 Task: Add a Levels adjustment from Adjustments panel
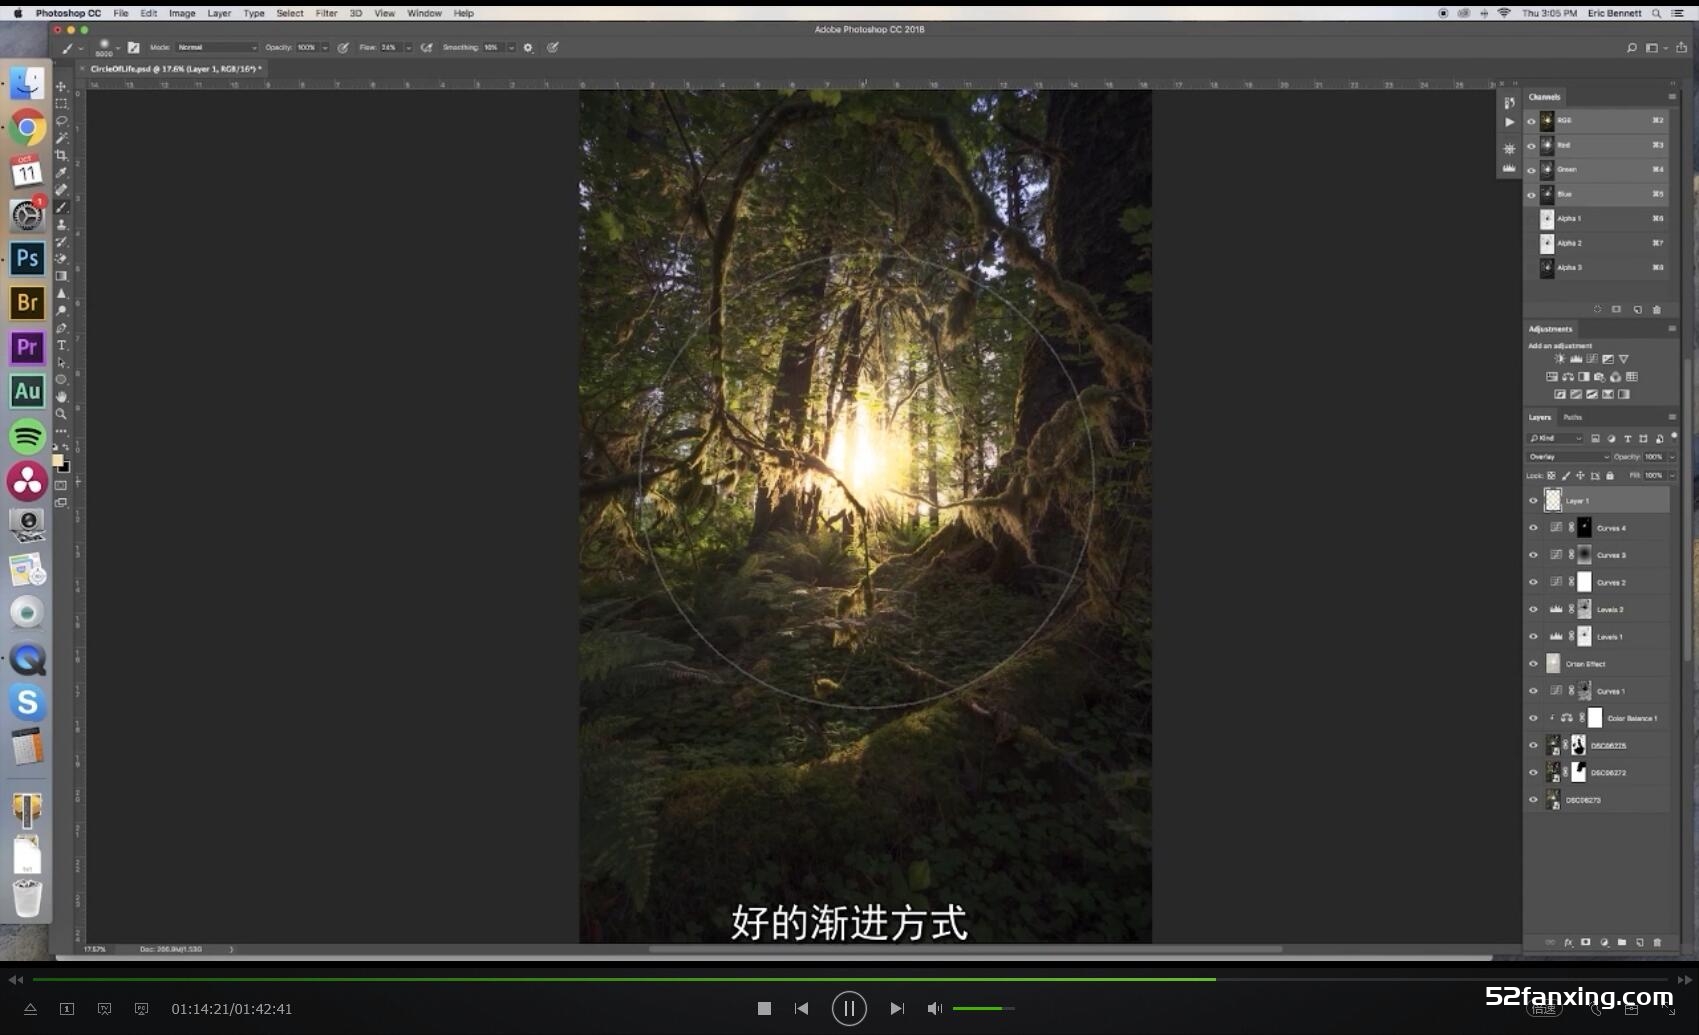(x=1575, y=359)
